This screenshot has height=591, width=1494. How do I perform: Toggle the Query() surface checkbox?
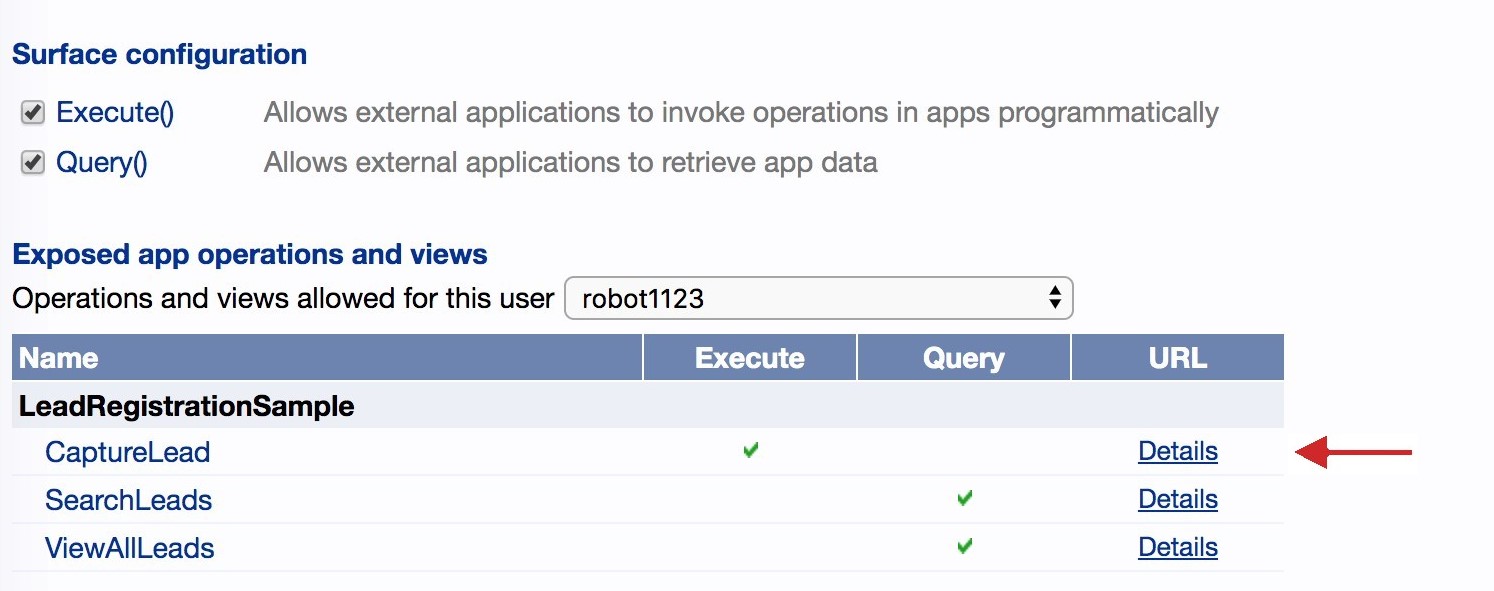pyautogui.click(x=33, y=163)
